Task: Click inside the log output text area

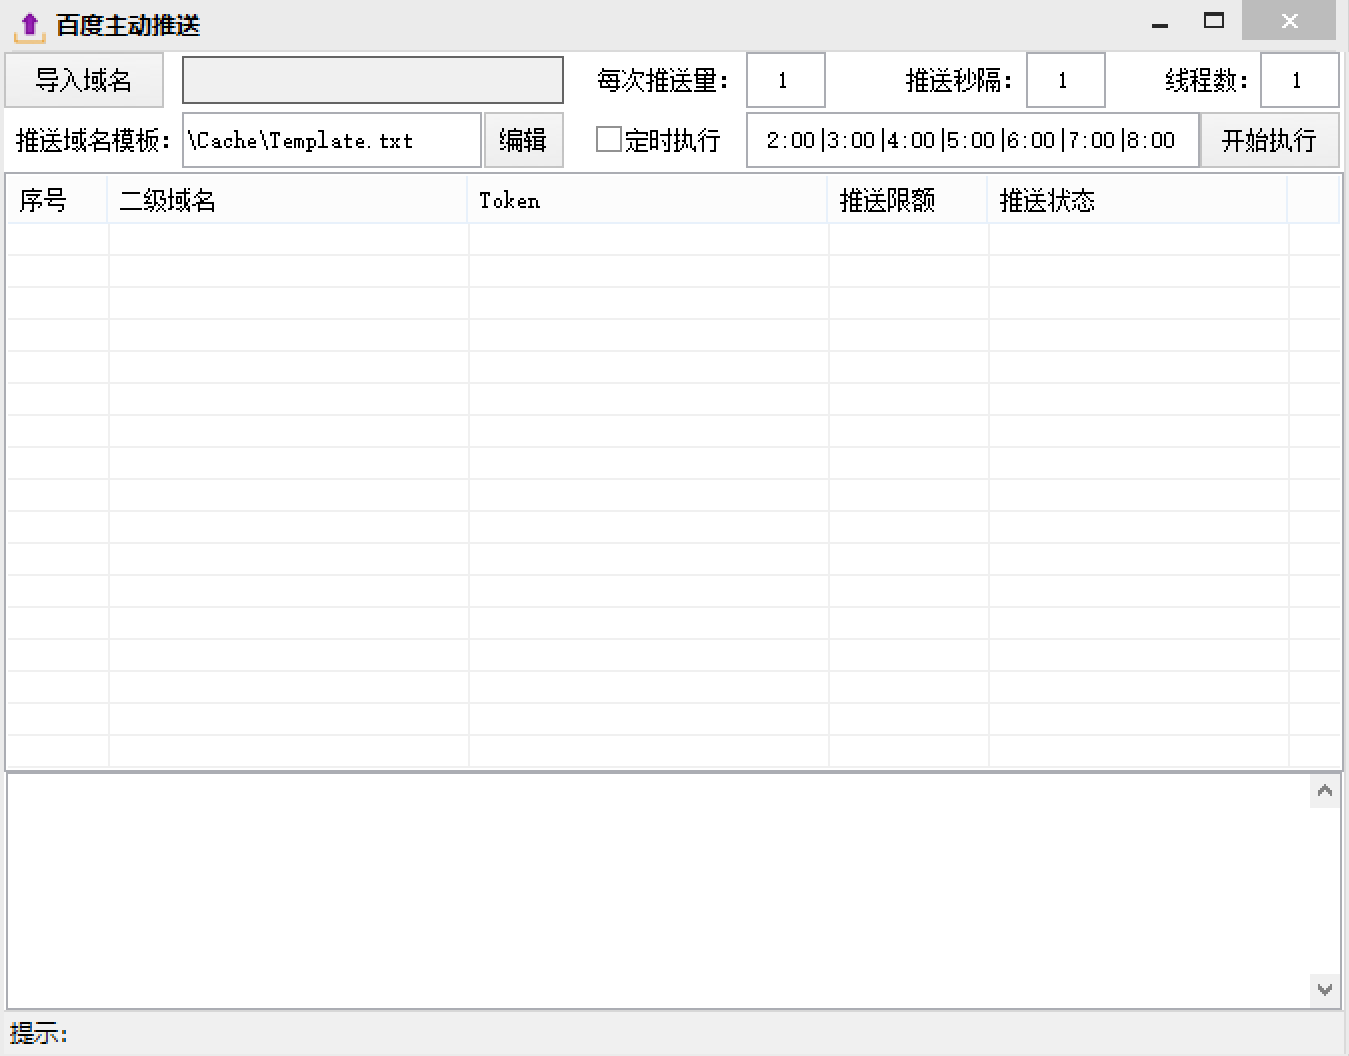Action: (x=659, y=891)
